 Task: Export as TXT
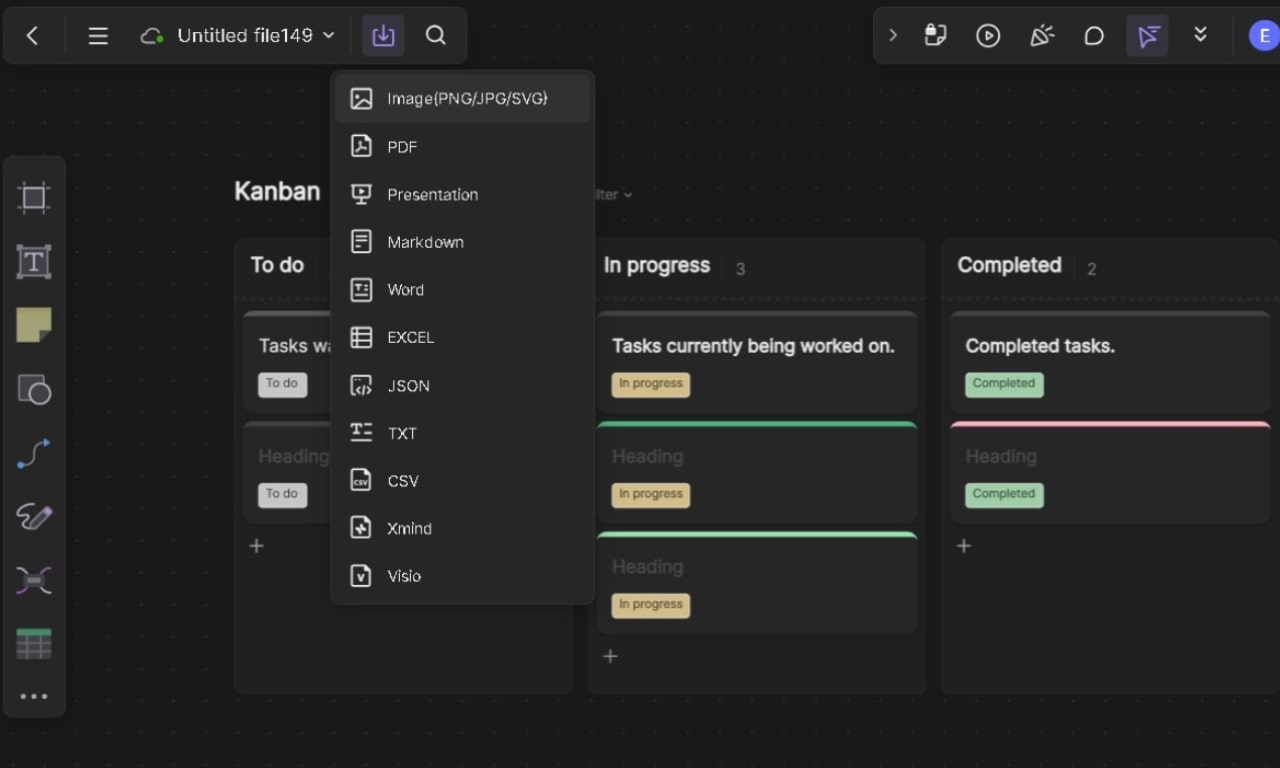coord(462,433)
